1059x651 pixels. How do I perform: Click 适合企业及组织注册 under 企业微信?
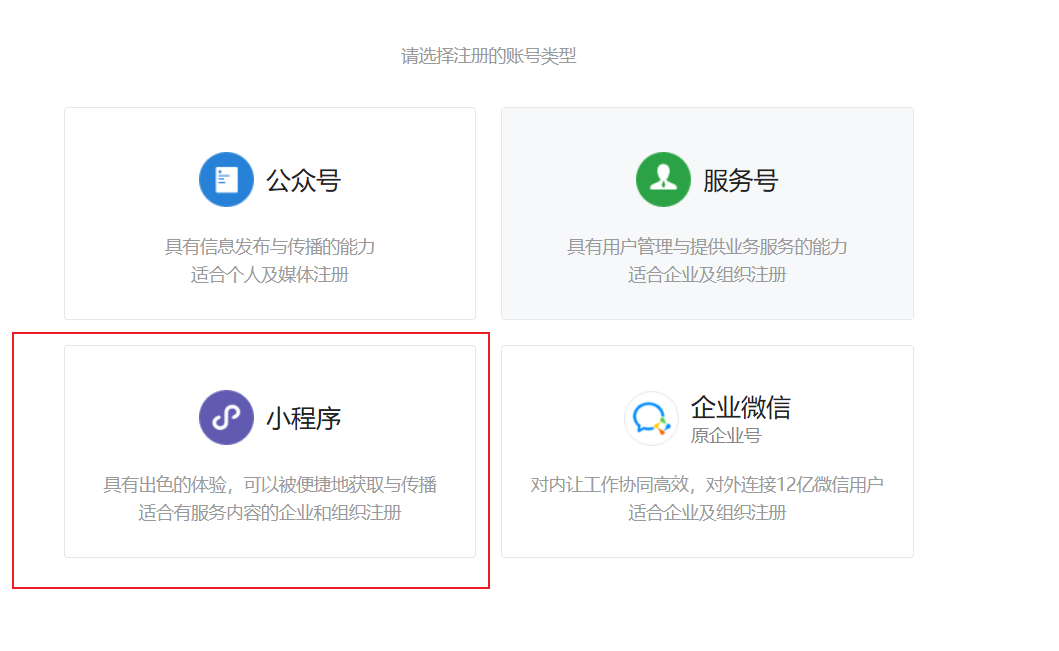tap(707, 513)
